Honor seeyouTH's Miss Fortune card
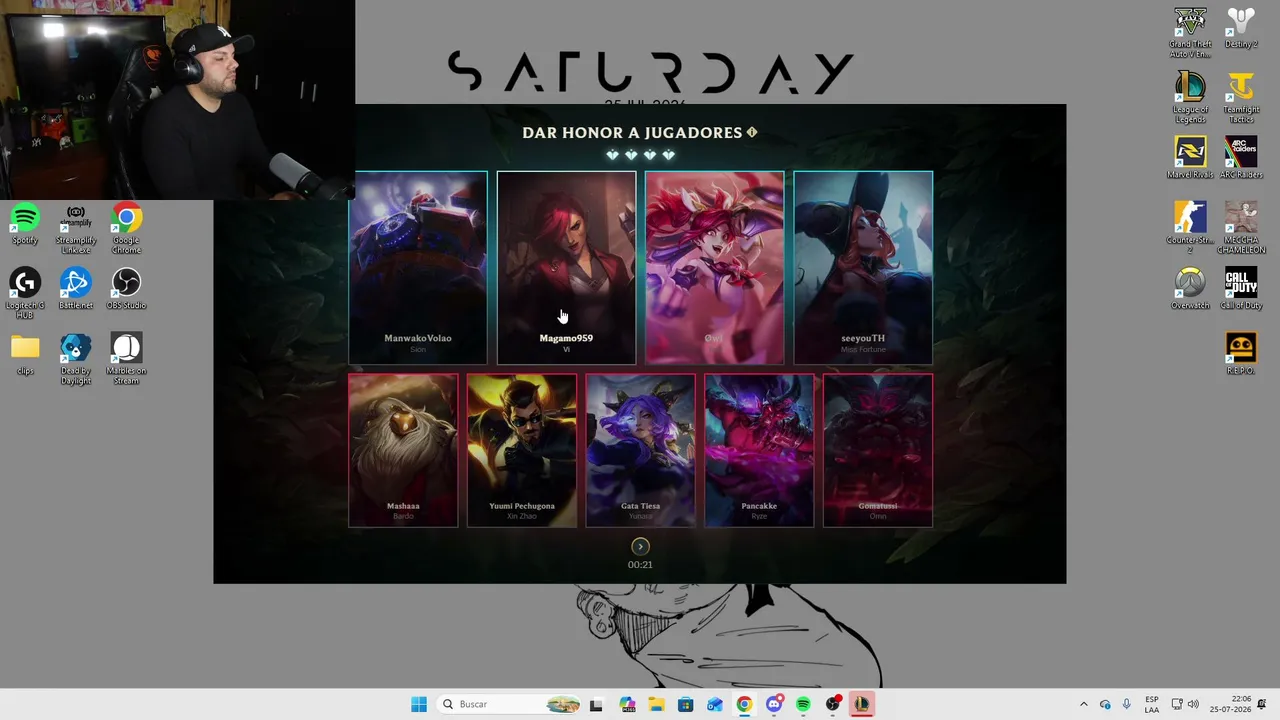Viewport: 1280px width, 720px height. [863, 267]
